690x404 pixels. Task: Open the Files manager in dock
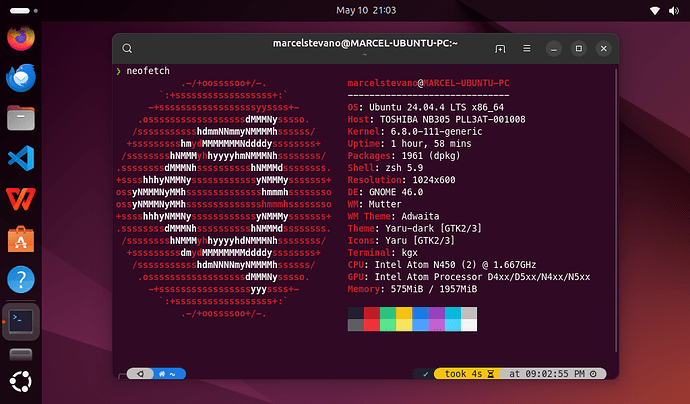tap(21, 118)
